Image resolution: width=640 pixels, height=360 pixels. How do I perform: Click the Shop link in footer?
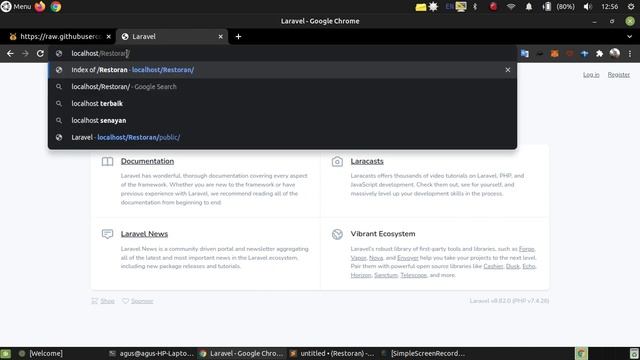click(107, 301)
